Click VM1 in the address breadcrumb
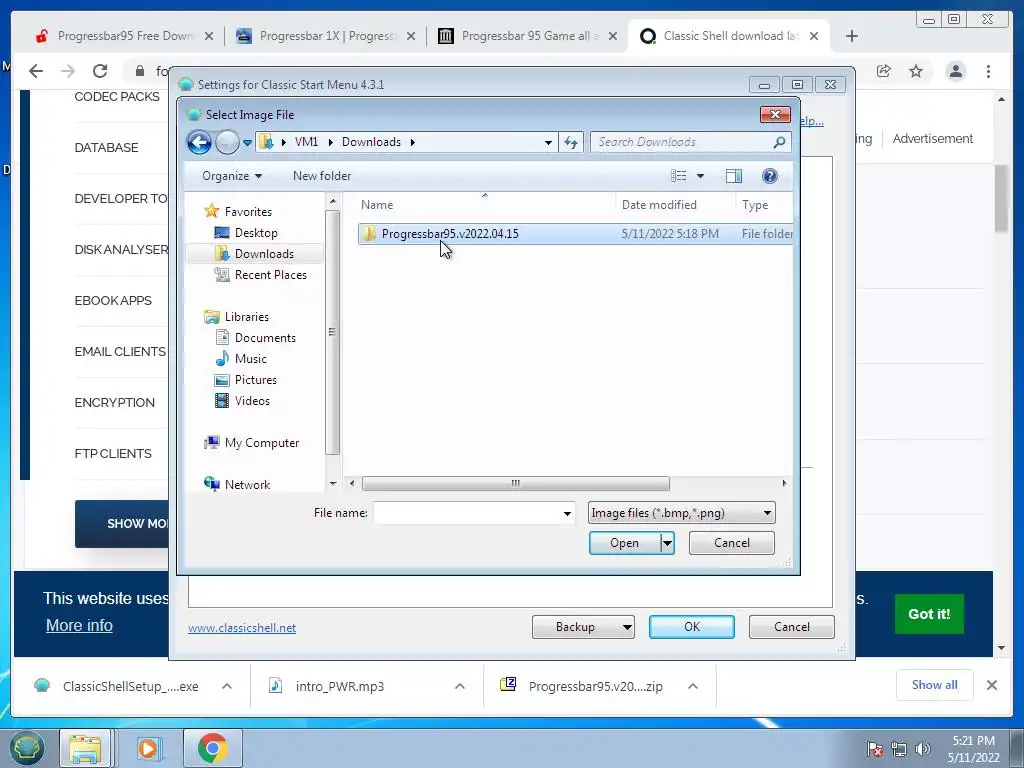 pos(306,142)
